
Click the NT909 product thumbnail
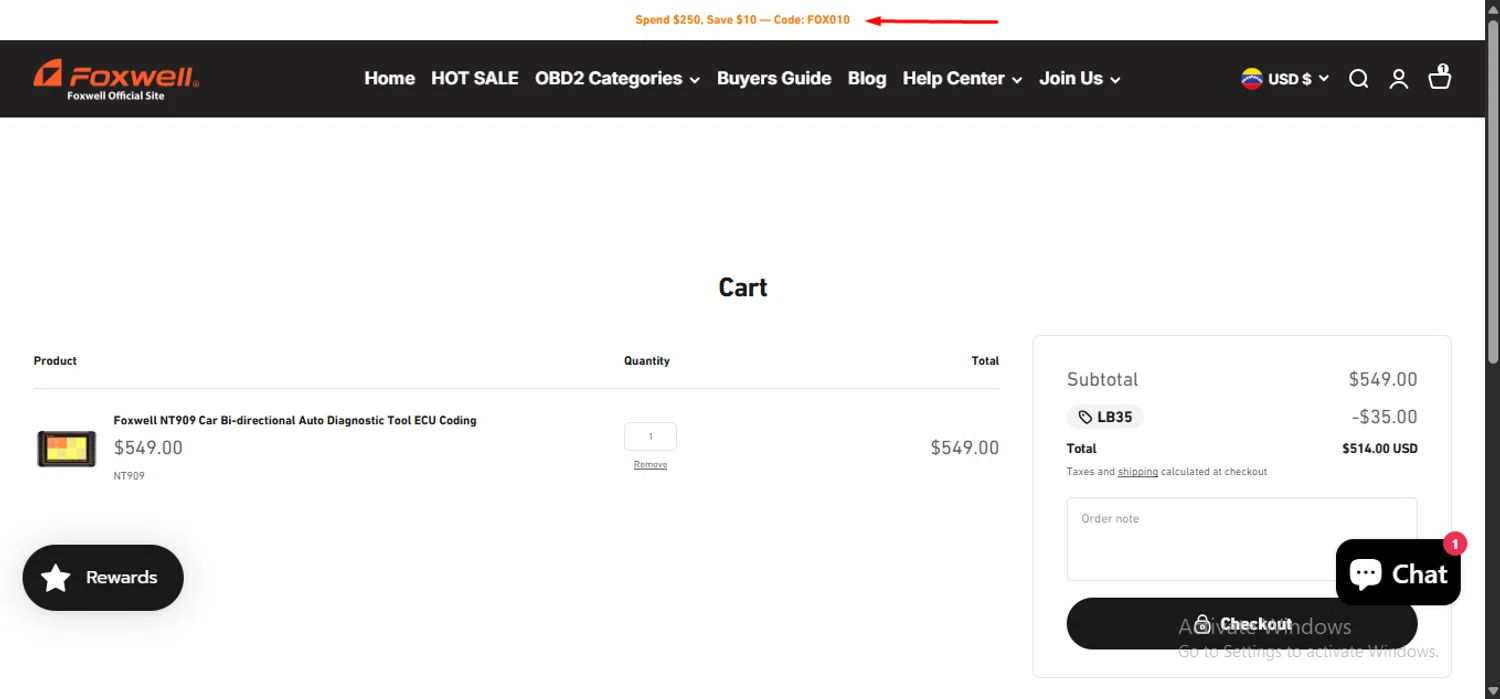click(x=67, y=449)
